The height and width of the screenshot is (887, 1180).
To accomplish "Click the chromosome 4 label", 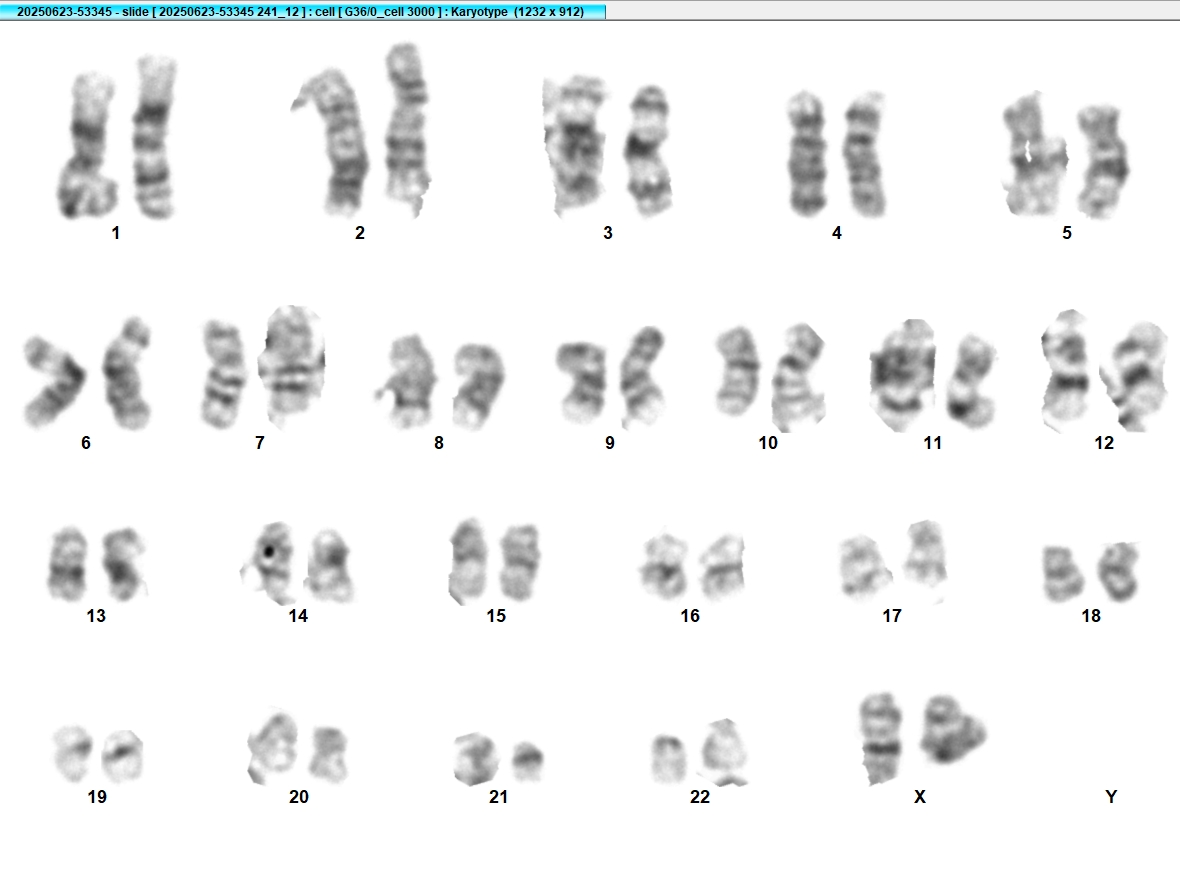I will point(837,233).
